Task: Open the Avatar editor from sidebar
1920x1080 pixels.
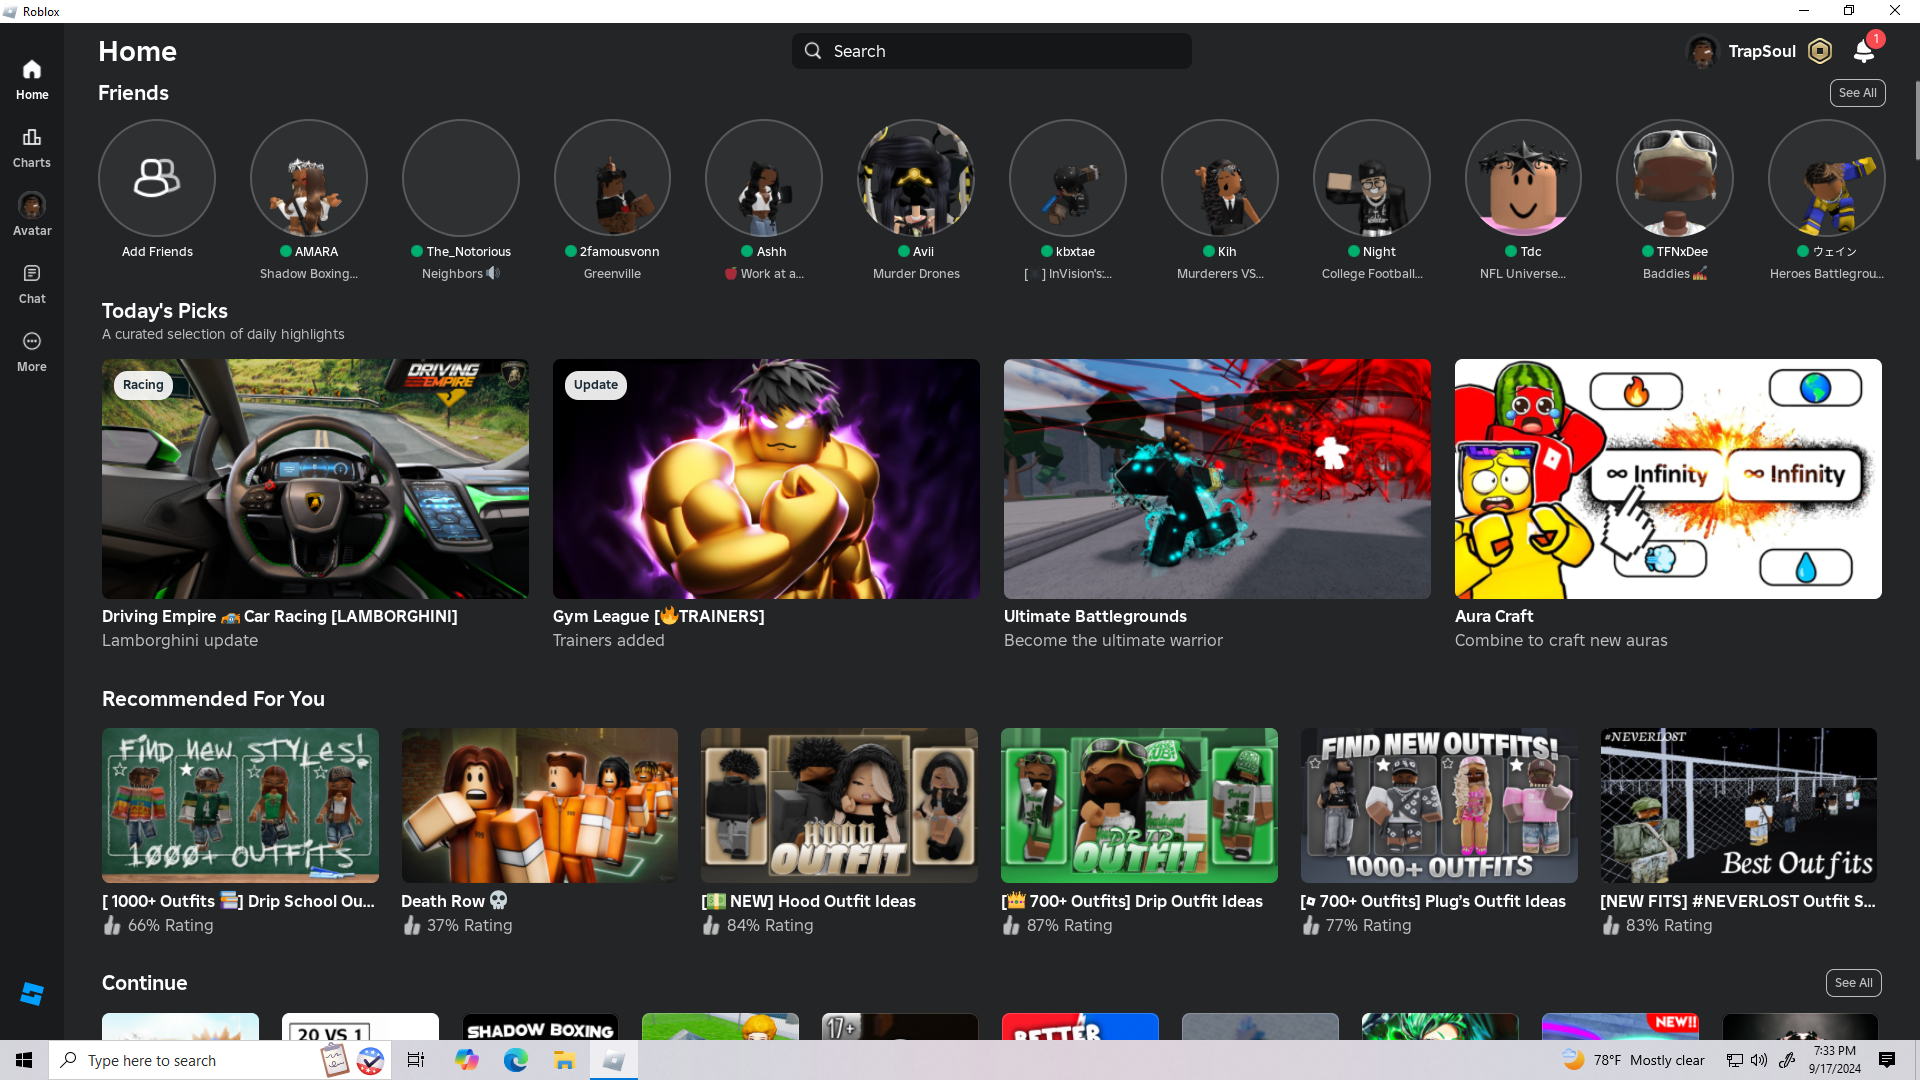Action: (32, 214)
